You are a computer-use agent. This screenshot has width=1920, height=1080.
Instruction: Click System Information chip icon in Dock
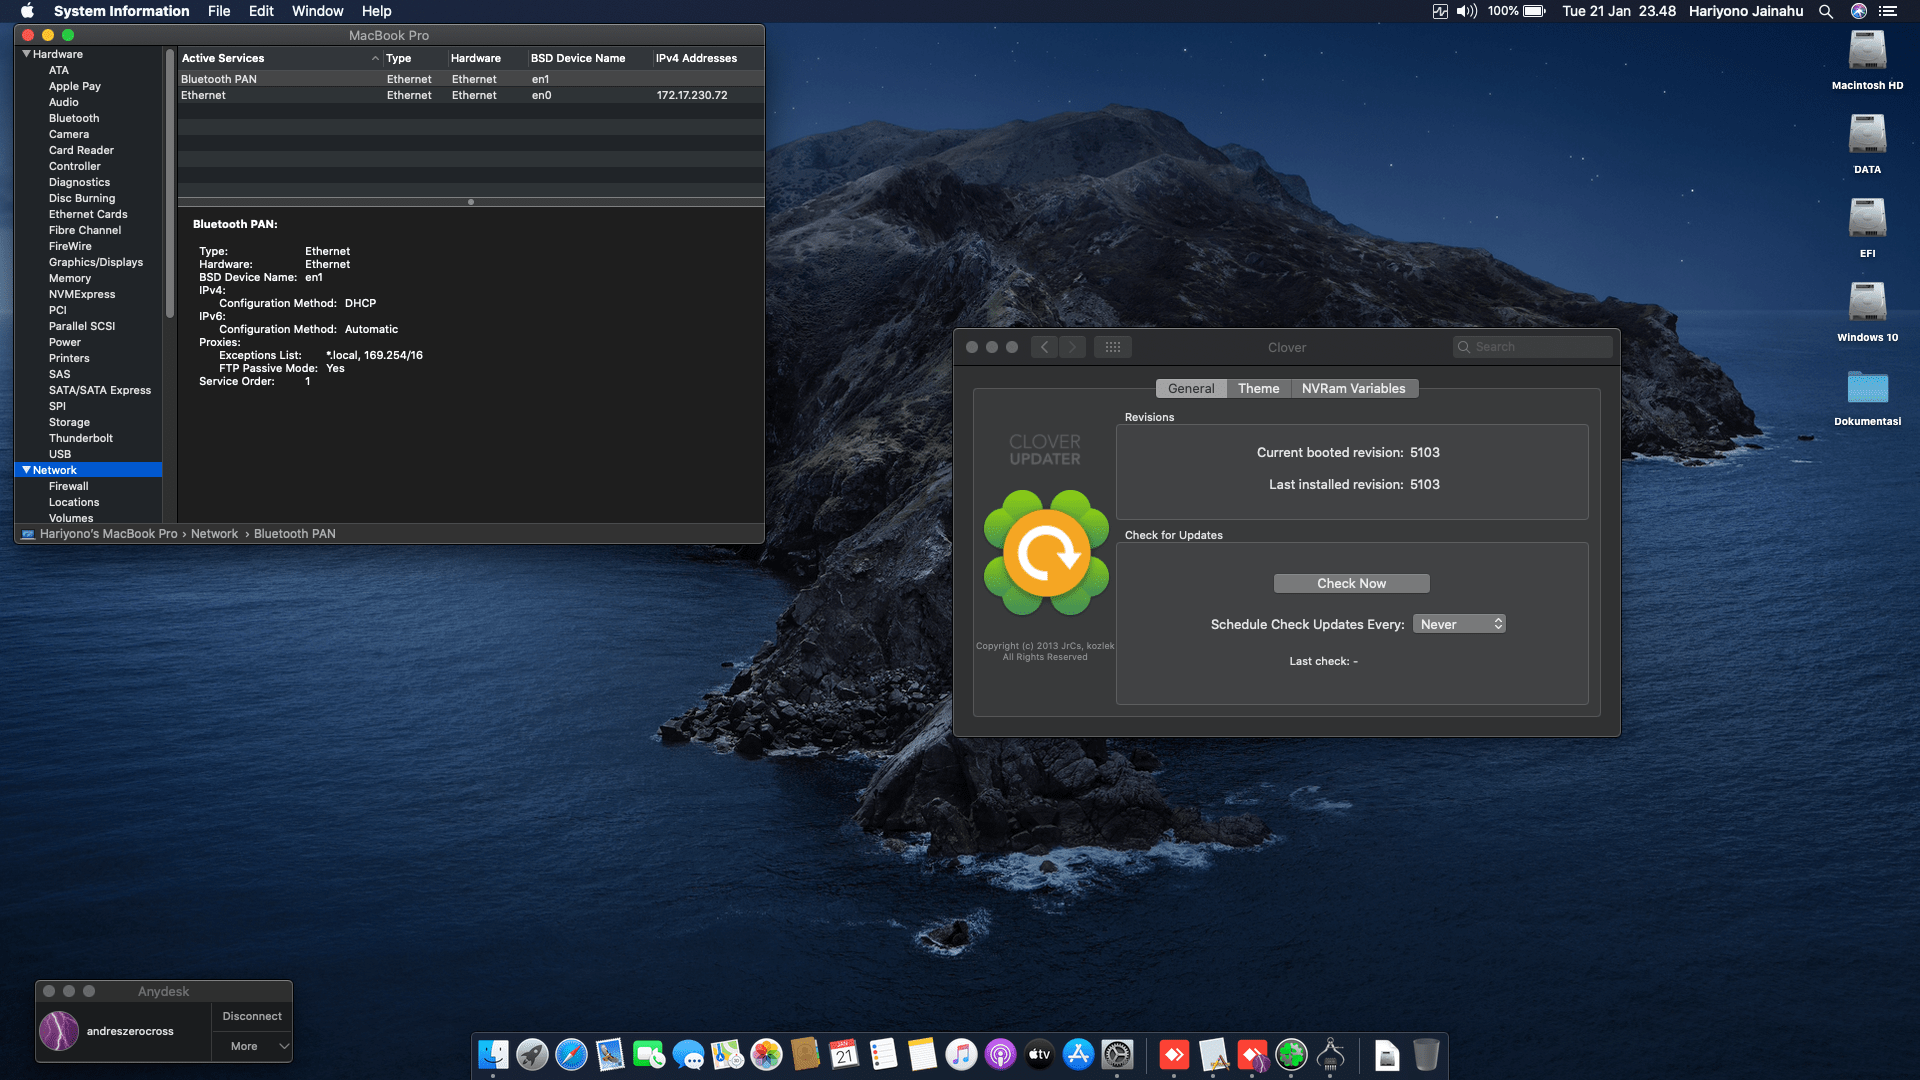[1330, 1054]
